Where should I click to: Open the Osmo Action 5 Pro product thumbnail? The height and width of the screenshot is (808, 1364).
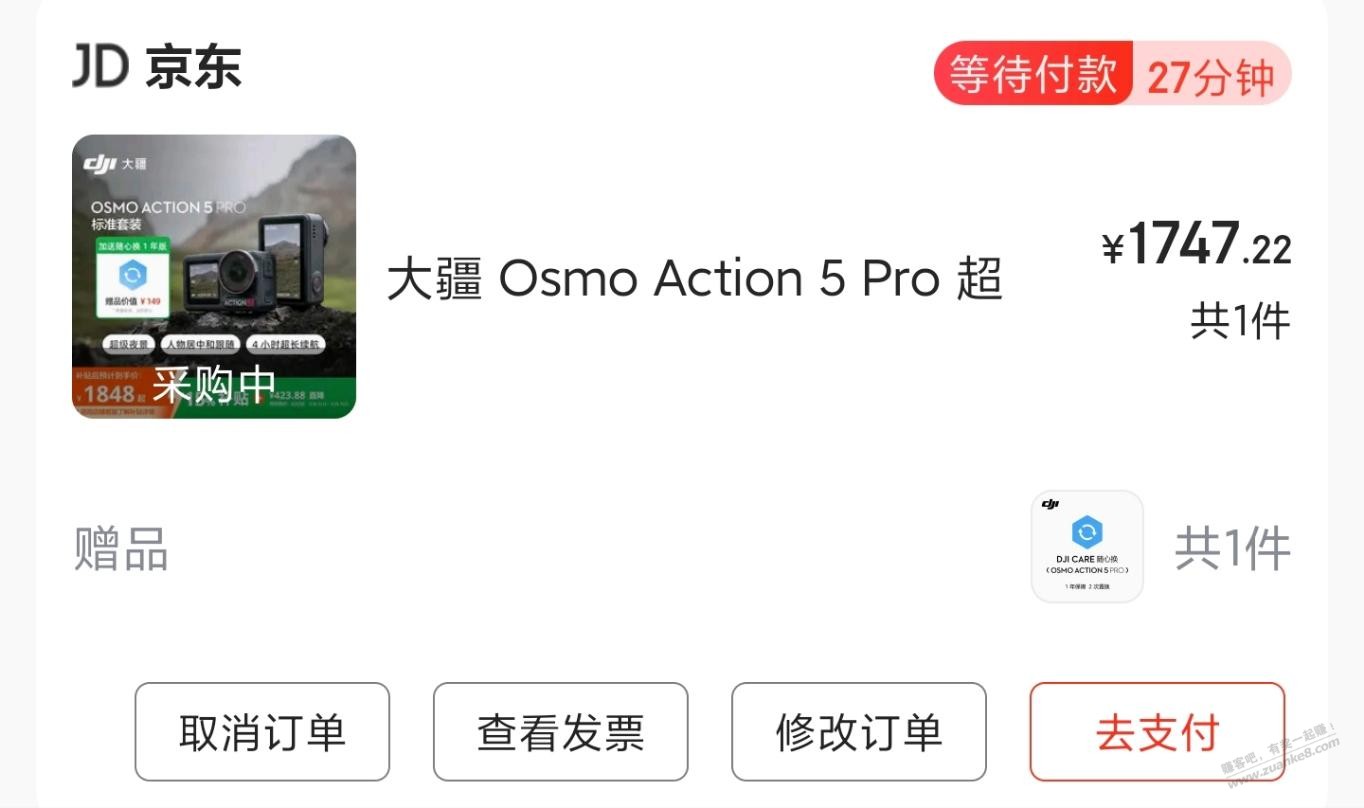[x=214, y=276]
